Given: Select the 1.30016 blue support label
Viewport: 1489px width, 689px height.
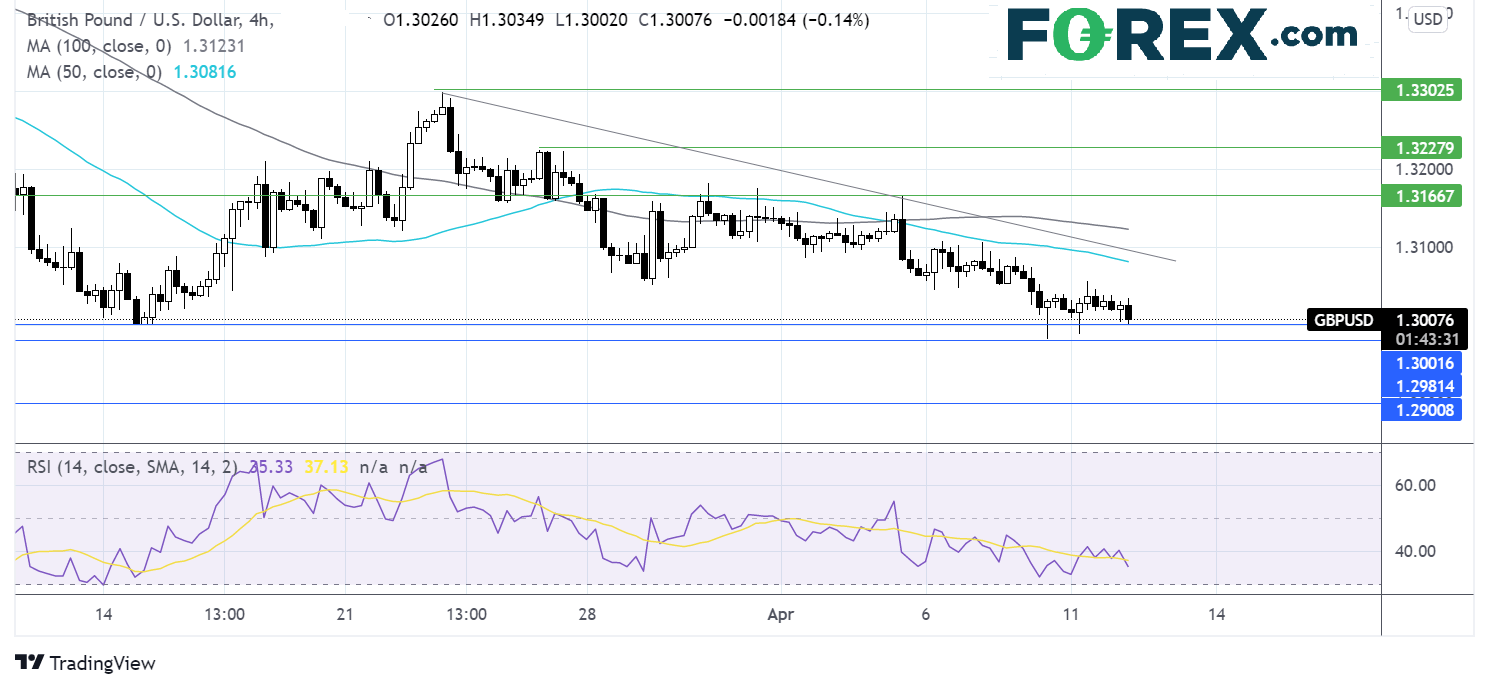Looking at the screenshot, I should point(1420,362).
